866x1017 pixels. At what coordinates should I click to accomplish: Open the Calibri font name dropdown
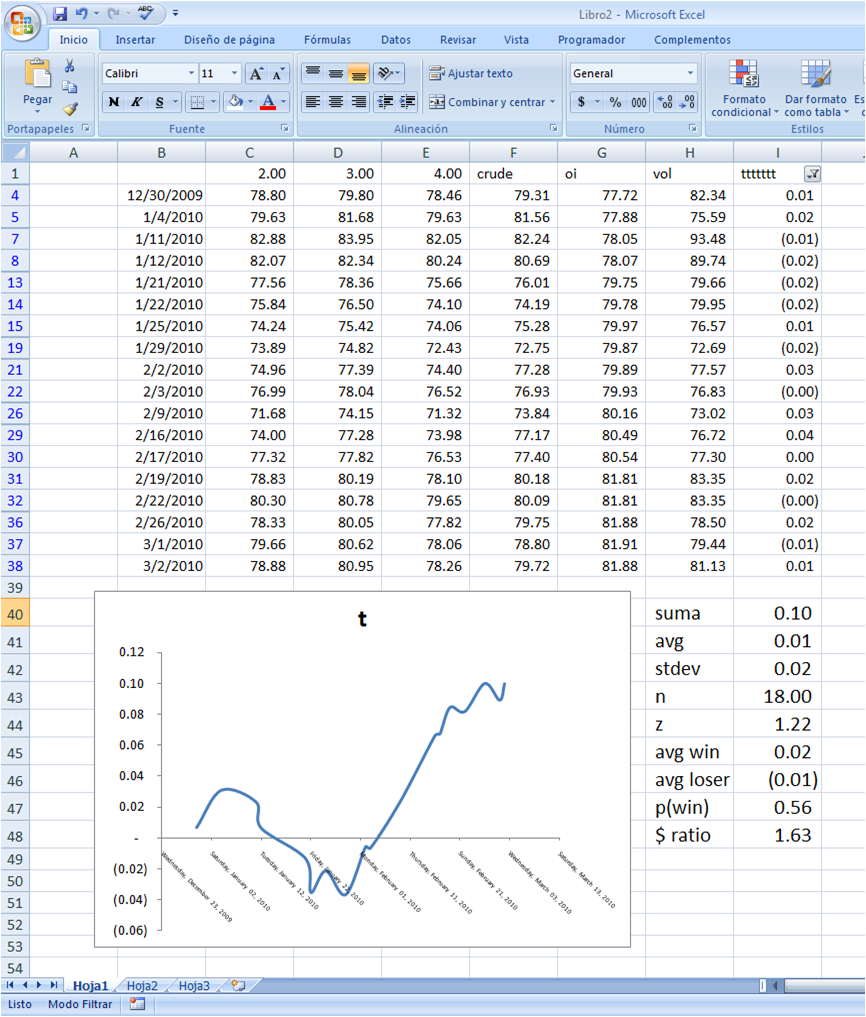point(191,74)
